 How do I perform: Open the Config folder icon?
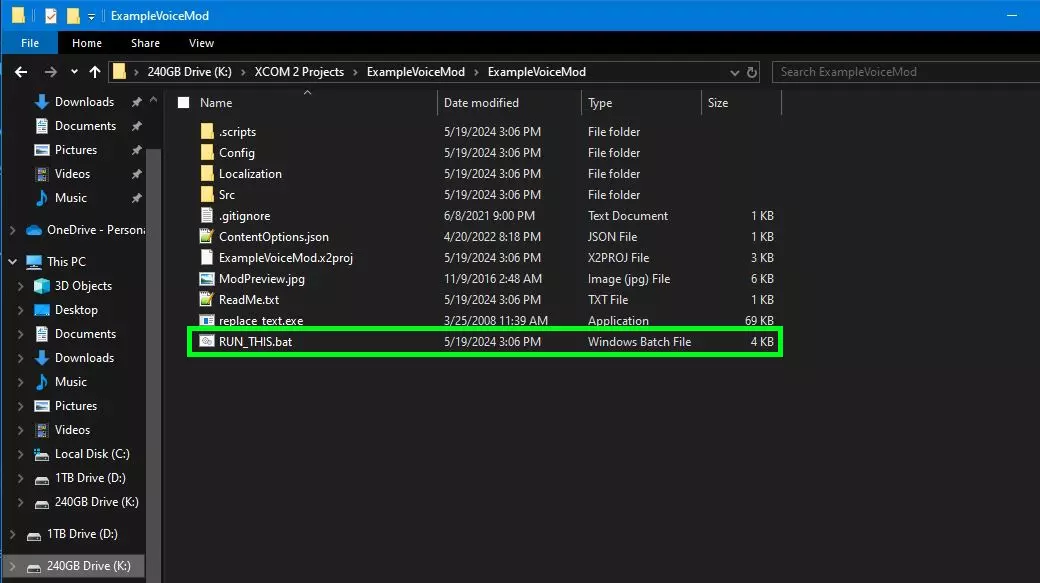[x=207, y=153]
